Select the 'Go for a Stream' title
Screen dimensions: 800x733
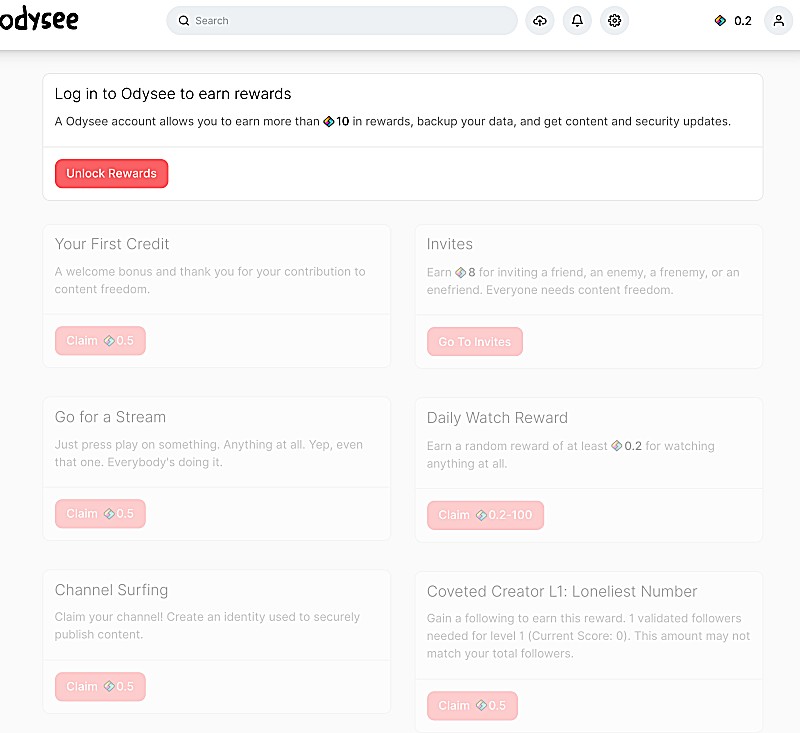(x=110, y=417)
